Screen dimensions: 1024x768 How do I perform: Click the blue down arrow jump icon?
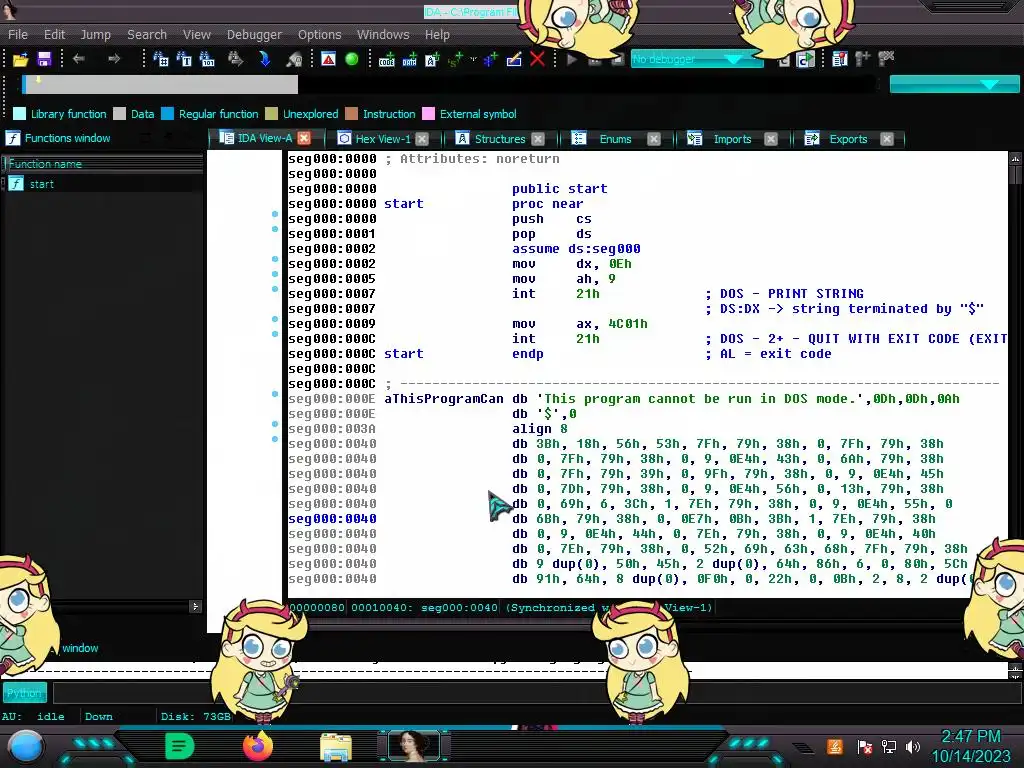(264, 59)
